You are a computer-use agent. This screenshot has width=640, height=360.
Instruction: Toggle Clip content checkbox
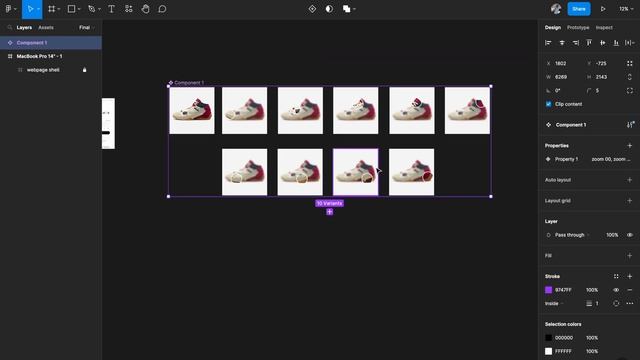pyautogui.click(x=549, y=104)
